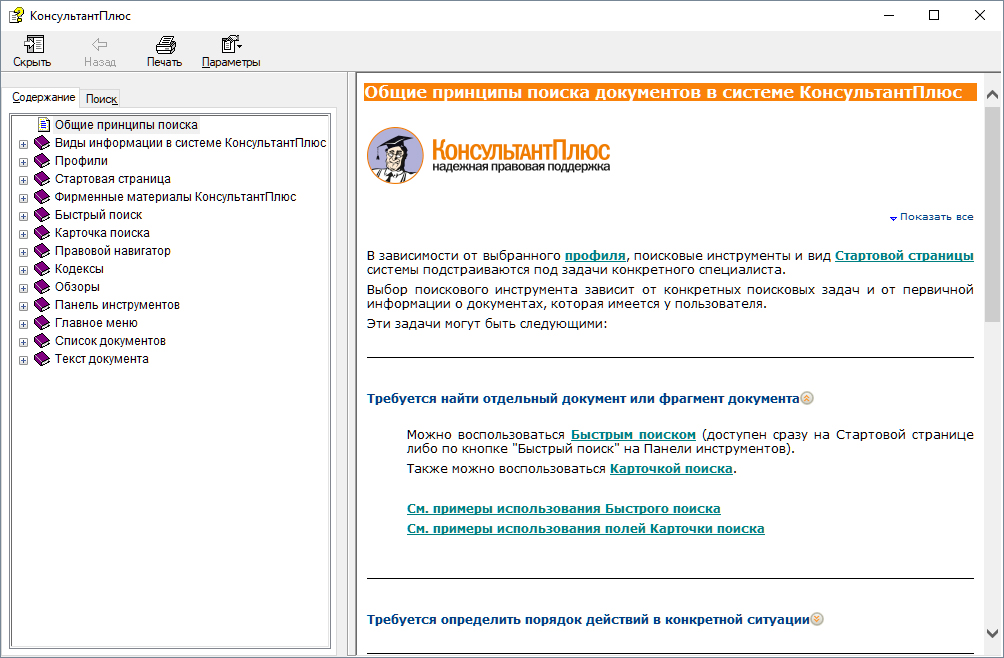Open the профиля hyperlink
The height and width of the screenshot is (658, 1004).
tap(595, 255)
